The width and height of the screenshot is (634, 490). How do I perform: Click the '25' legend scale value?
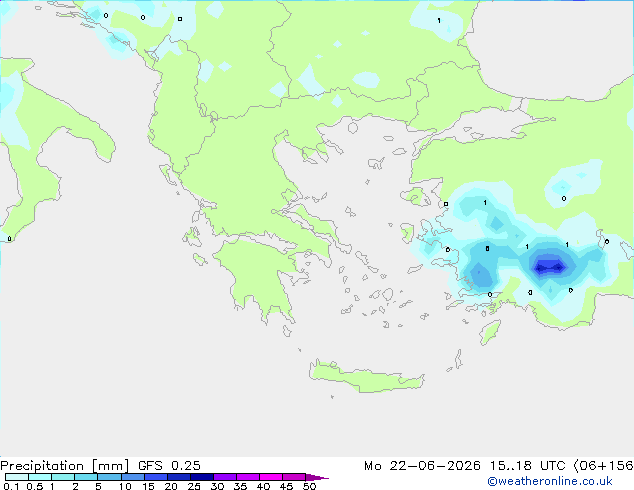click(x=194, y=486)
